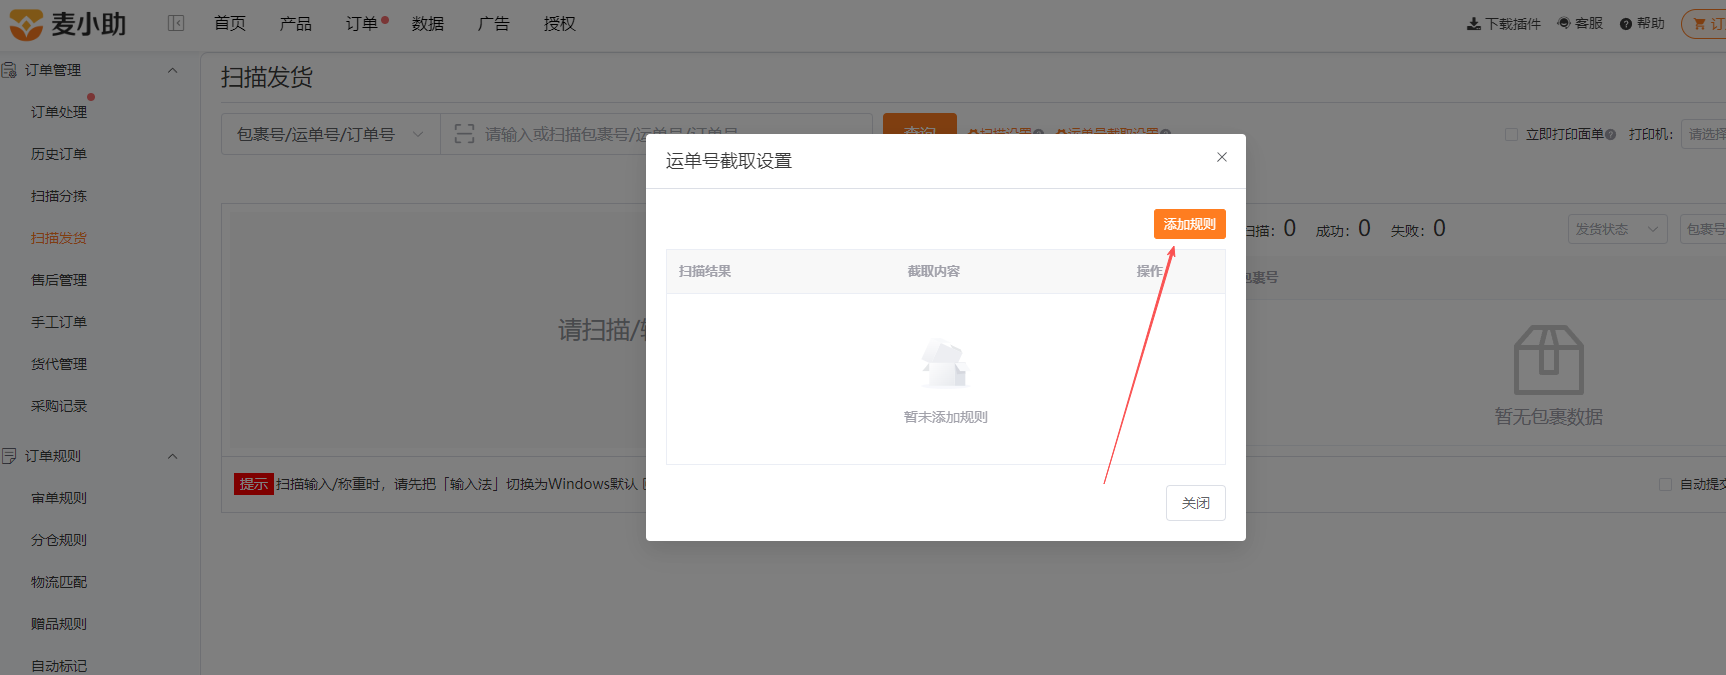Click the 暂无包裹数据 empty box icon
The width and height of the screenshot is (1726, 675).
pos(1549,359)
